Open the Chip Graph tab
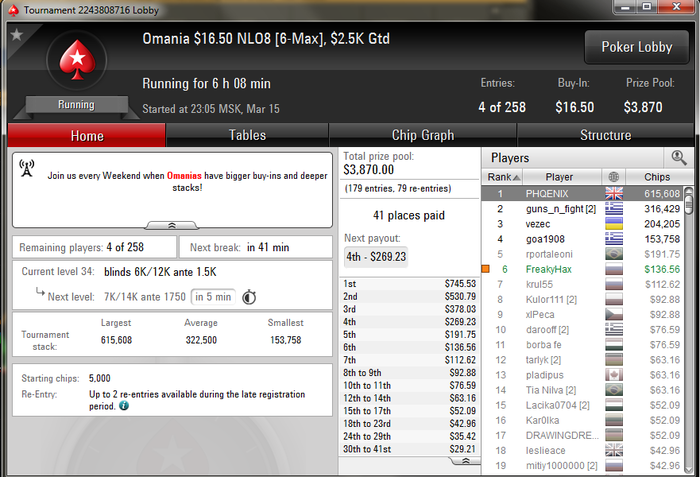 [423, 135]
